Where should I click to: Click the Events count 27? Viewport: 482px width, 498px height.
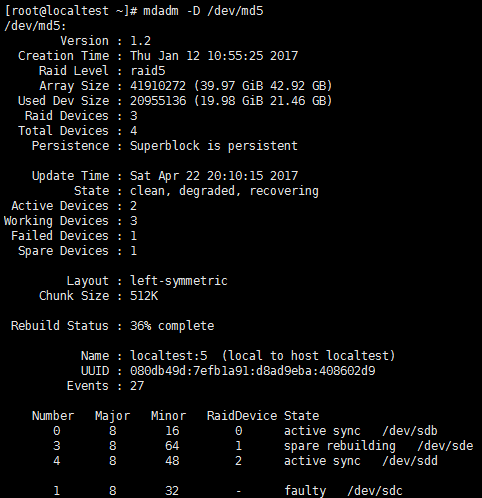coord(137,386)
